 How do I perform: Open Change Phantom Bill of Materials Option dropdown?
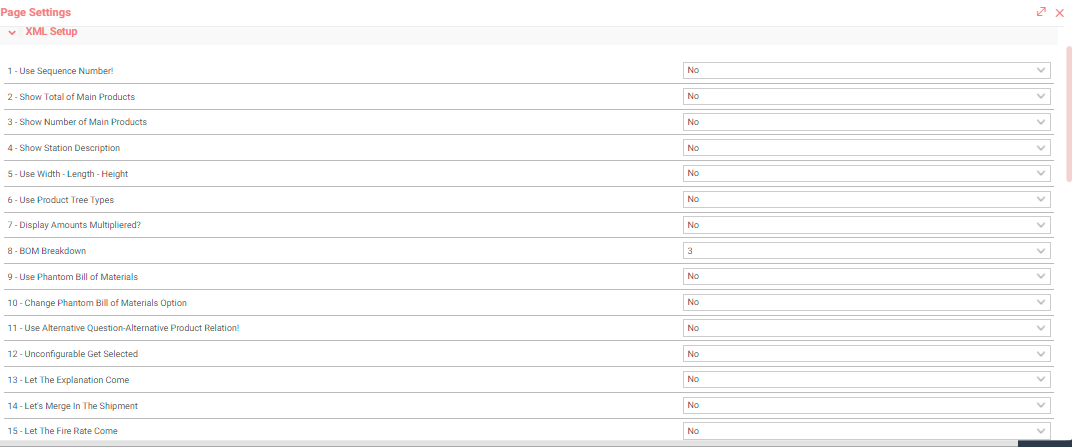(866, 302)
